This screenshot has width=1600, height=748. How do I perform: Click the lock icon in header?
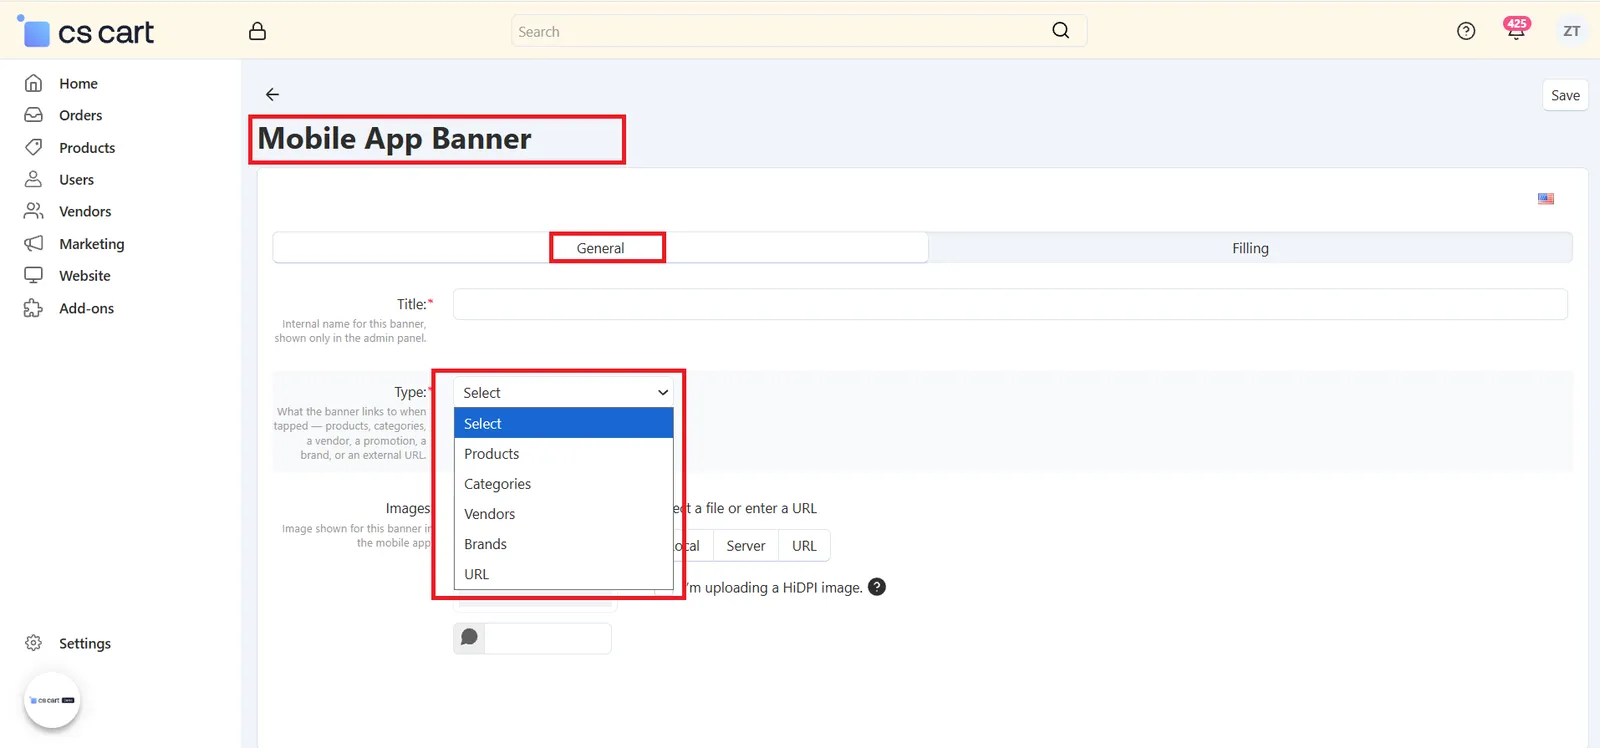257,31
